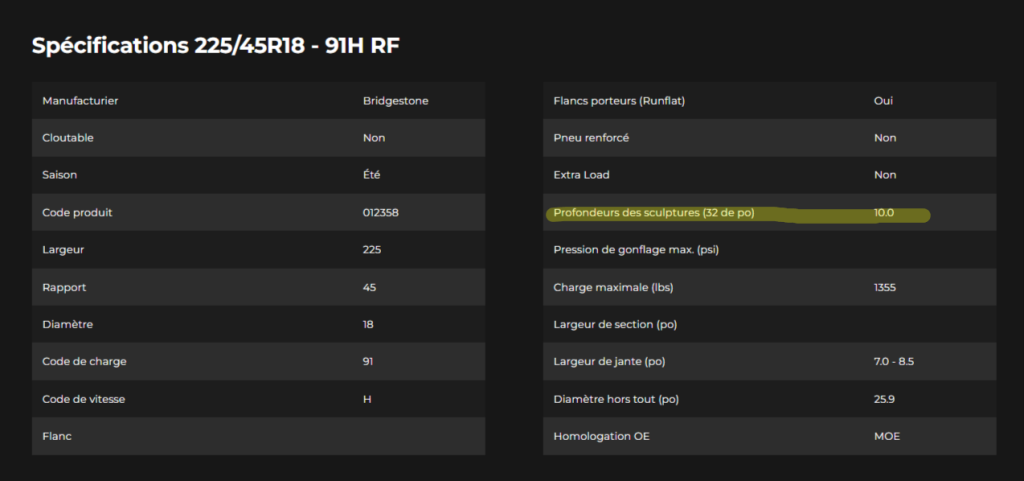Click the Largeur value 225
This screenshot has height=481, width=1024.
click(372, 250)
